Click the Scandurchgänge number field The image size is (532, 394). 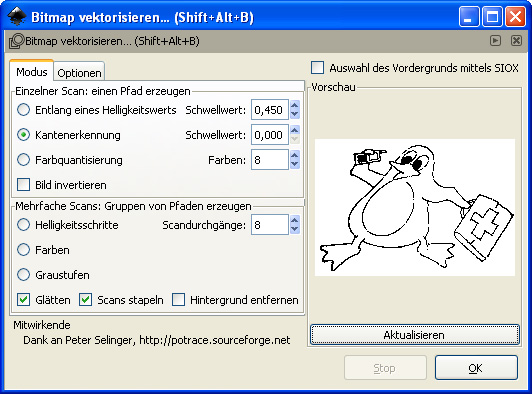(x=270, y=225)
